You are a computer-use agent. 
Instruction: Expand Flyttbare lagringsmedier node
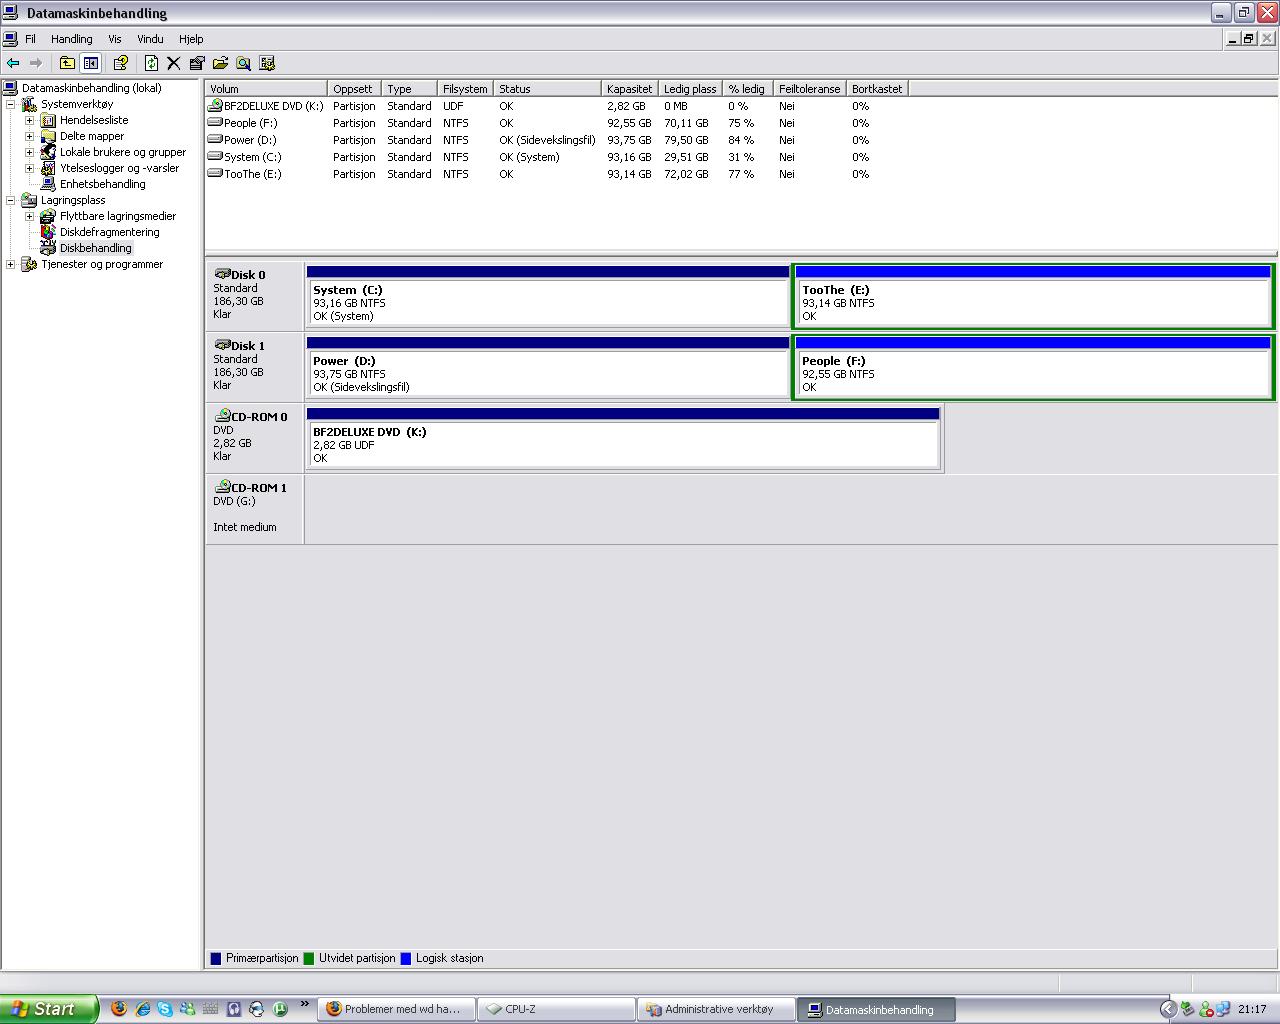(30, 216)
